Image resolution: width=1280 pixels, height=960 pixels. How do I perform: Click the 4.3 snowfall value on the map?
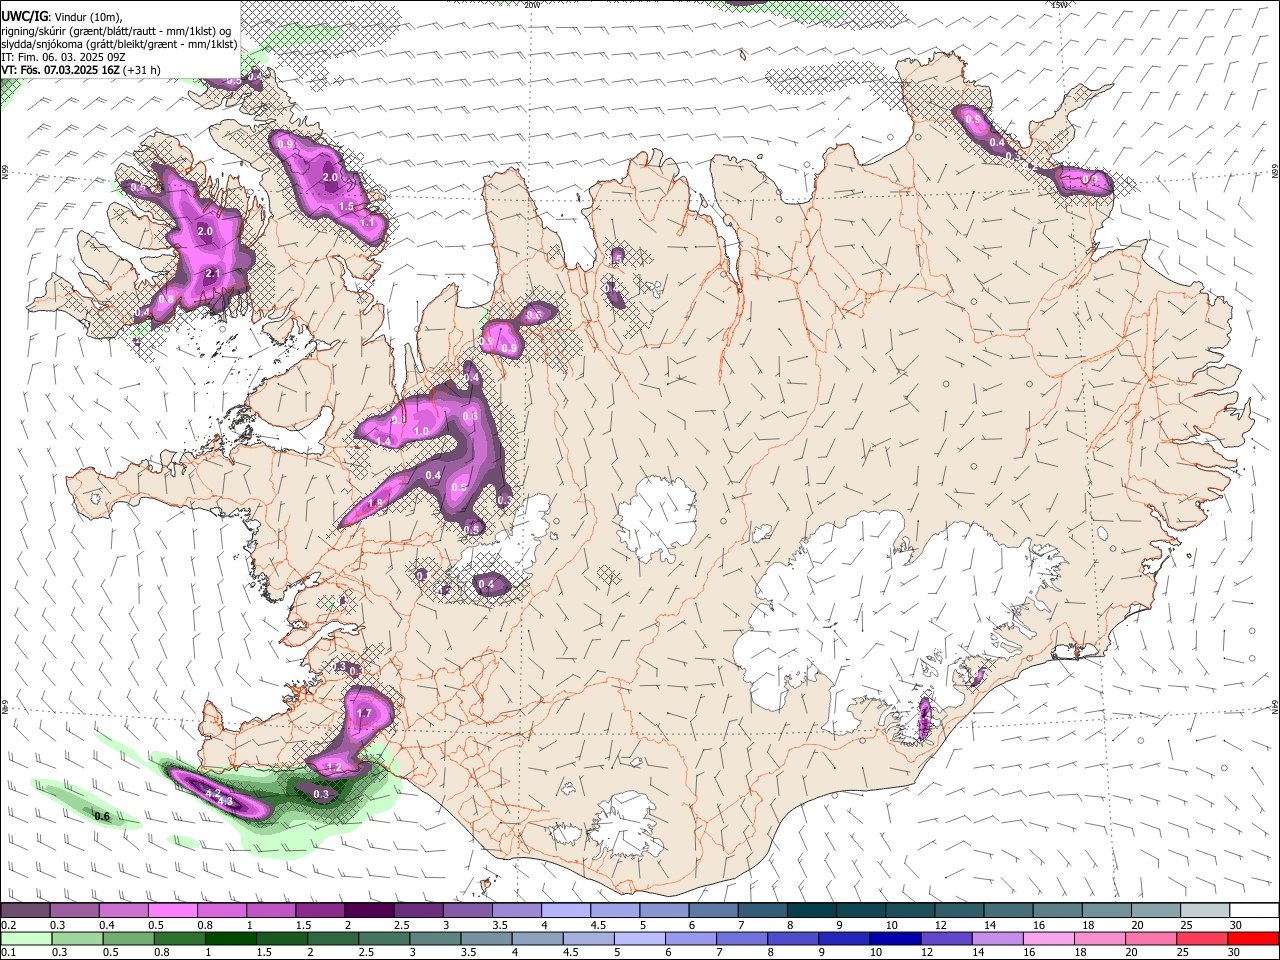click(225, 801)
